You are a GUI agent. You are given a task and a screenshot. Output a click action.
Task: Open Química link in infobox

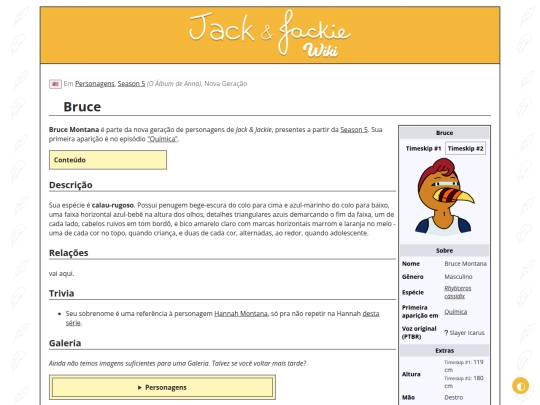(455, 312)
